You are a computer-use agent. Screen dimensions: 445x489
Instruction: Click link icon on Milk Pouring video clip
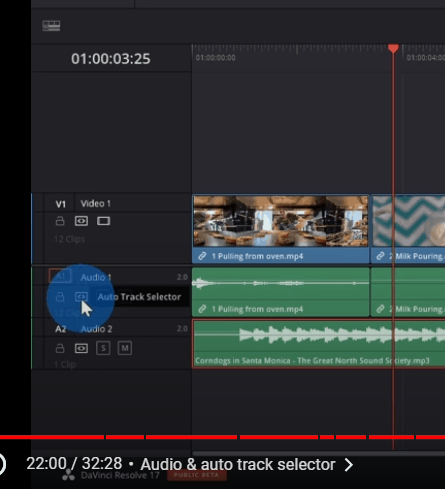pos(380,256)
